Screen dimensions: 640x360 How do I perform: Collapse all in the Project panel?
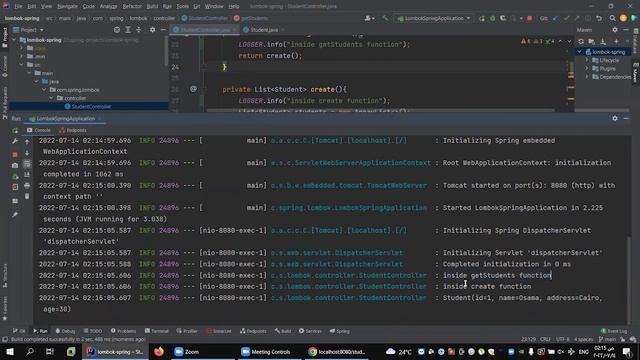pyautogui.click(x=139, y=30)
